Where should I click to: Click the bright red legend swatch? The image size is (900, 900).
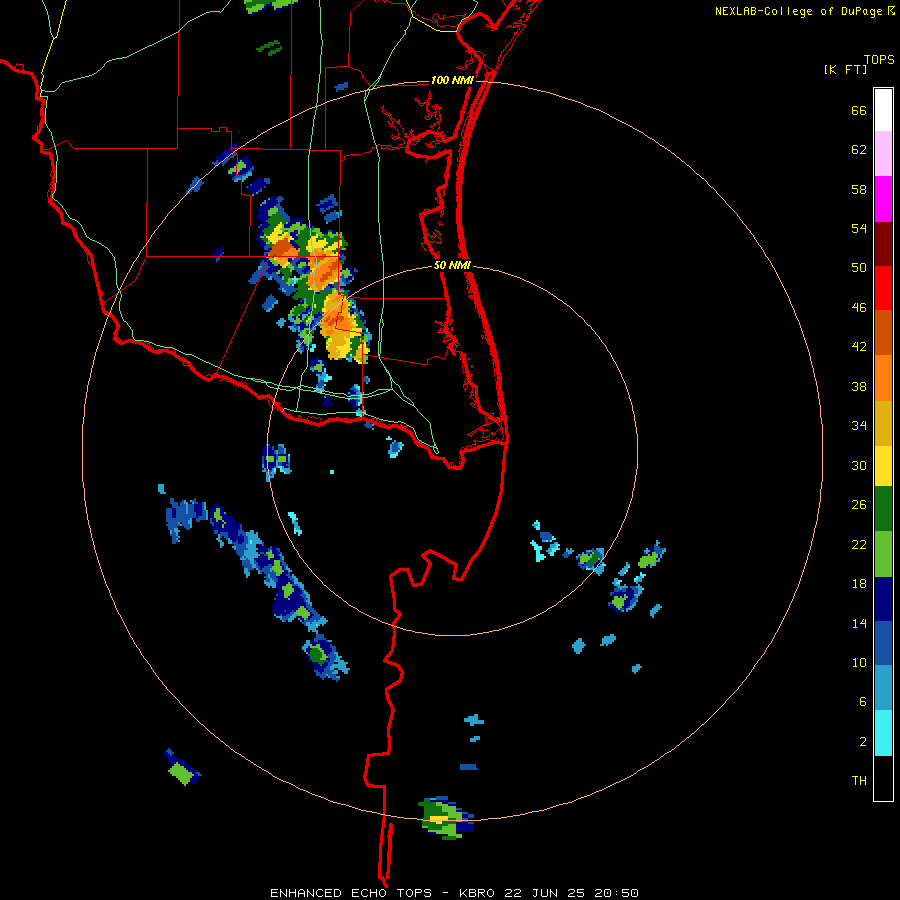tap(883, 288)
